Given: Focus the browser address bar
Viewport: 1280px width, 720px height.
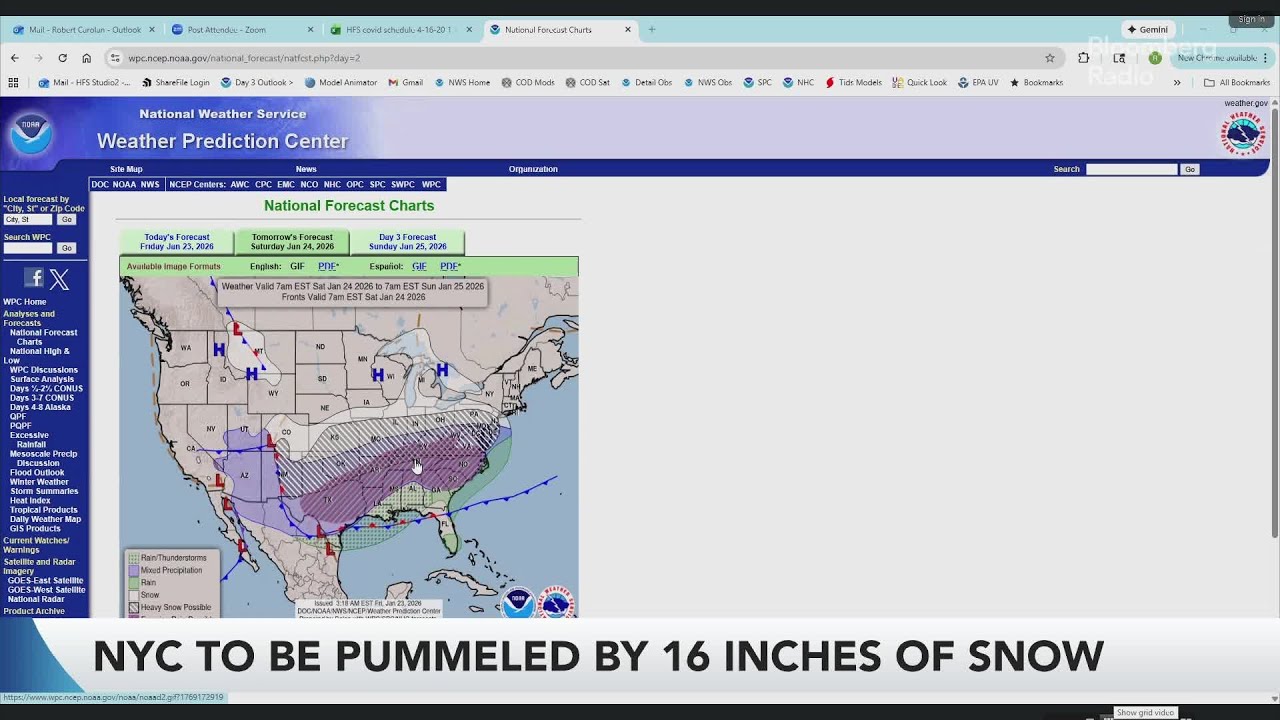Looking at the screenshot, I should tap(580, 58).
